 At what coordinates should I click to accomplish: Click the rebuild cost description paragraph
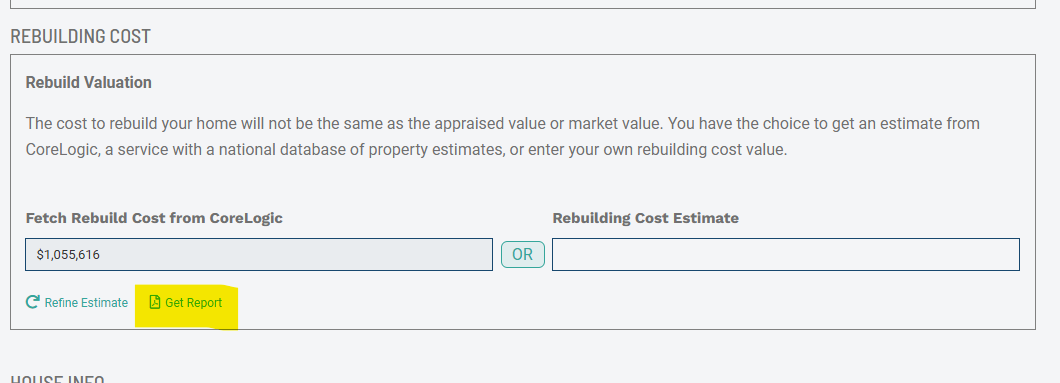tap(503, 136)
